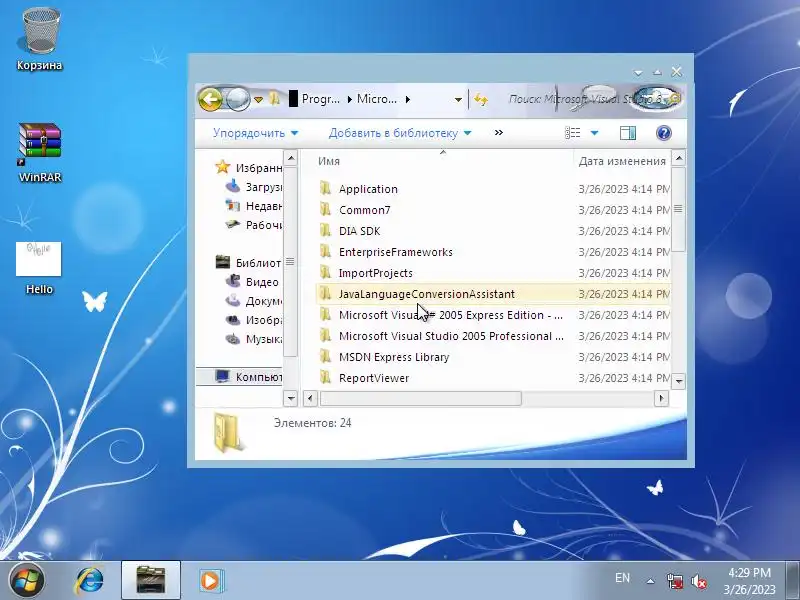Select the JavaLanguageConversionAssistant folder icon
Screen dimensions: 800x600
[x=326, y=294]
